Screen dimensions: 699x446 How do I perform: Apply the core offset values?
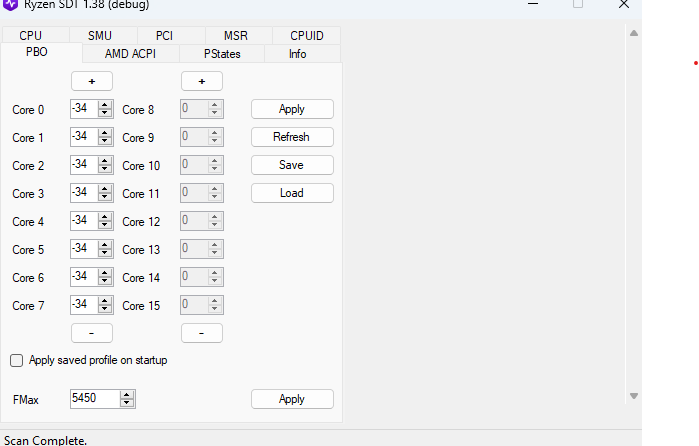coord(292,109)
